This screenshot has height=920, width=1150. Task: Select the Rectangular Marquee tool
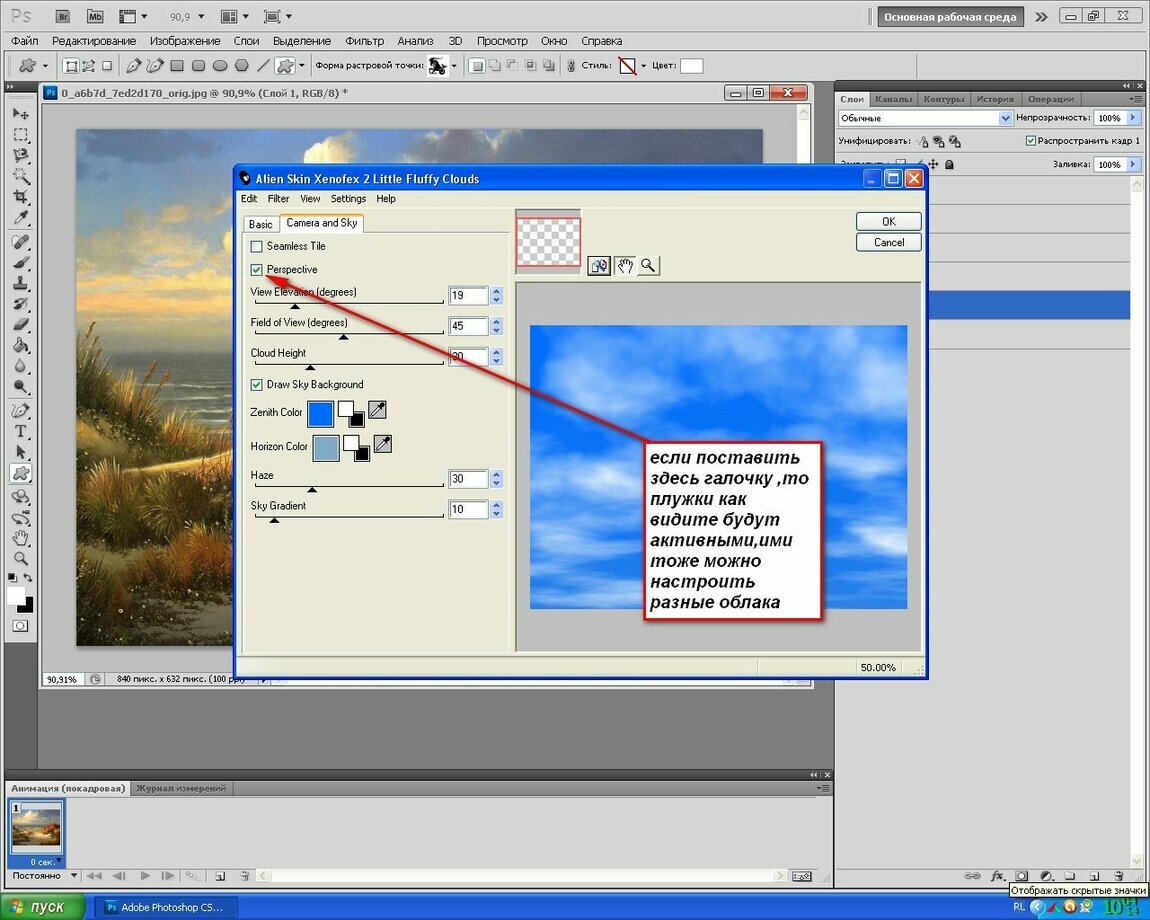[x=21, y=135]
